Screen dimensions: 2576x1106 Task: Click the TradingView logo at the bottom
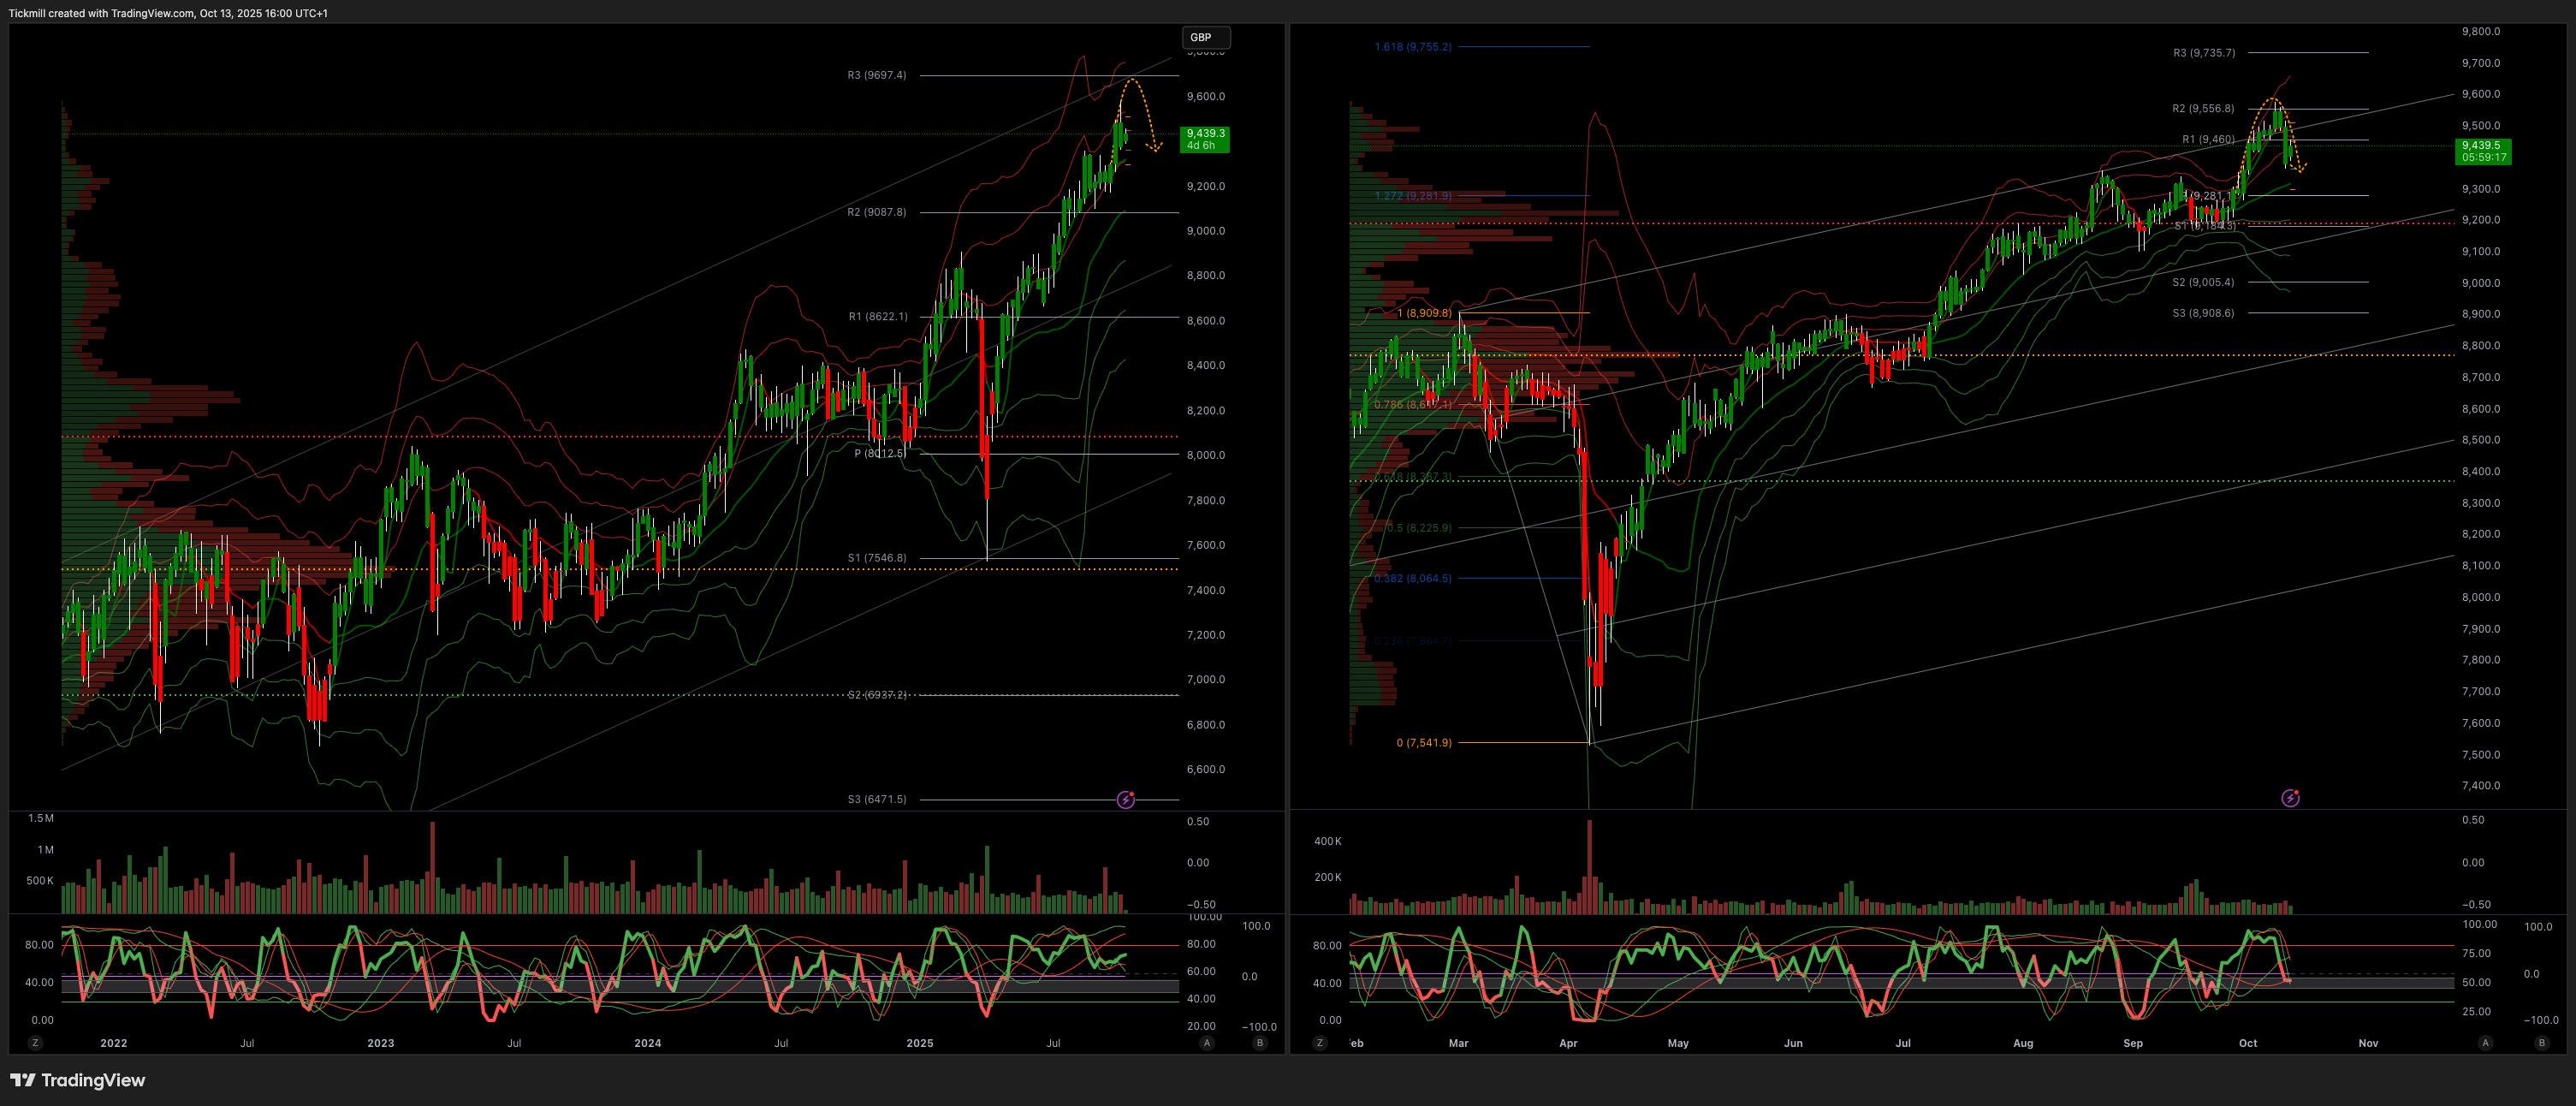click(78, 1080)
